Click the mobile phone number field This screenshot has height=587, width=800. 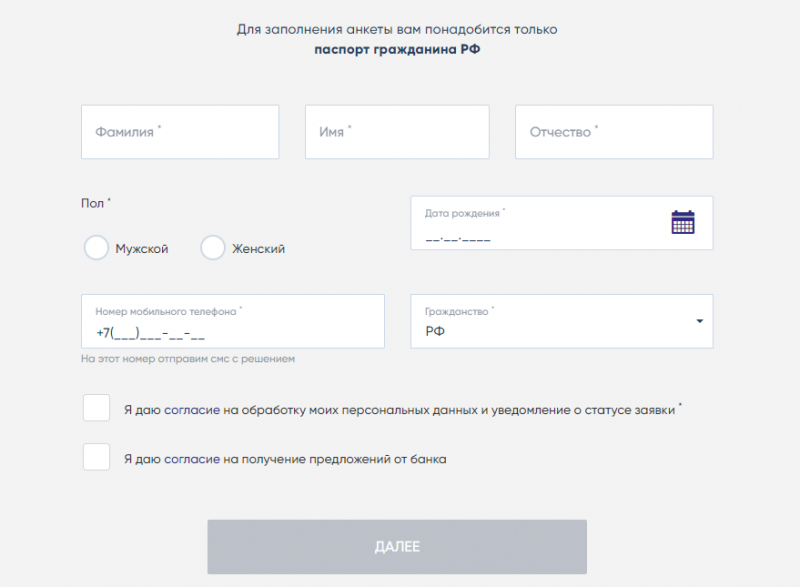233,321
